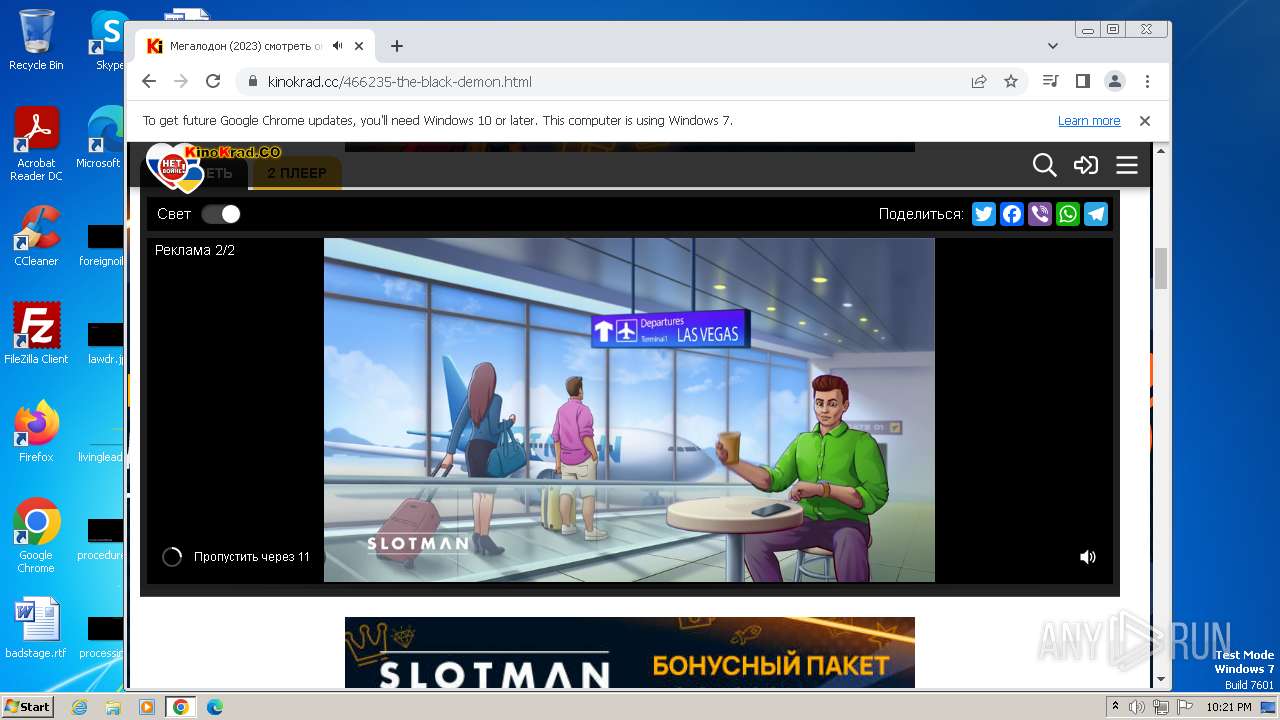Share via Viber

[1040, 214]
